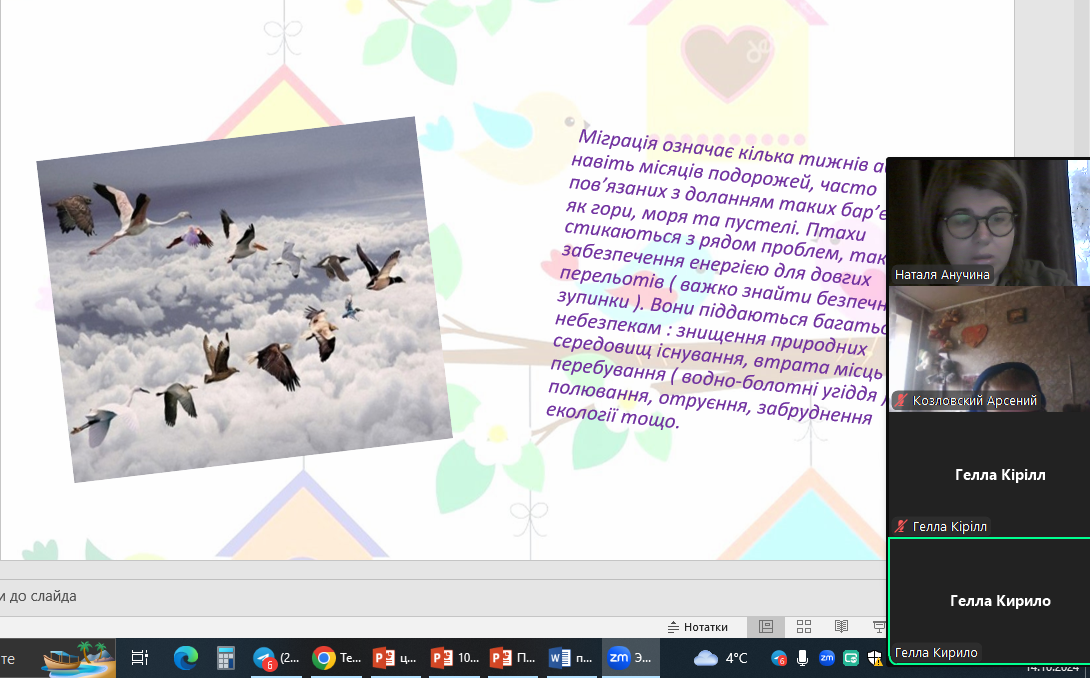
Task: Open the first PowerPoint taskbar window
Action: [396, 657]
